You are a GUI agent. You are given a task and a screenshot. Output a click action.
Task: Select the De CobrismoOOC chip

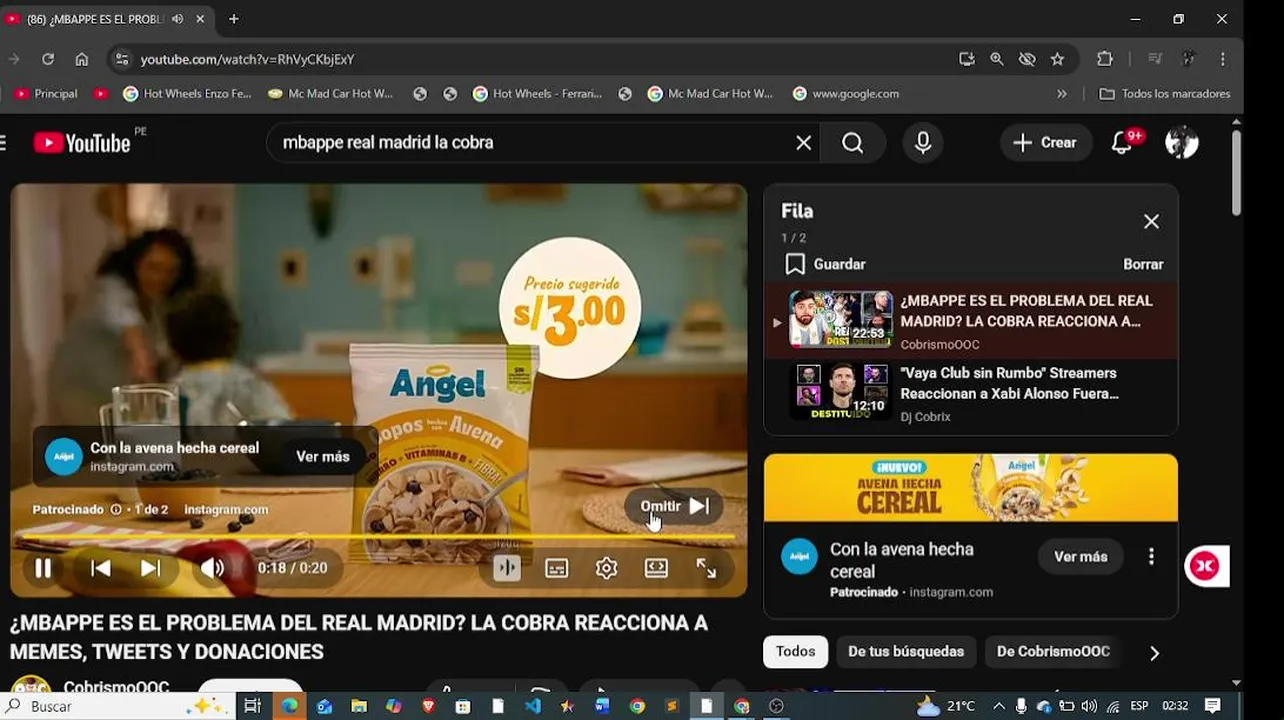pos(1053,651)
